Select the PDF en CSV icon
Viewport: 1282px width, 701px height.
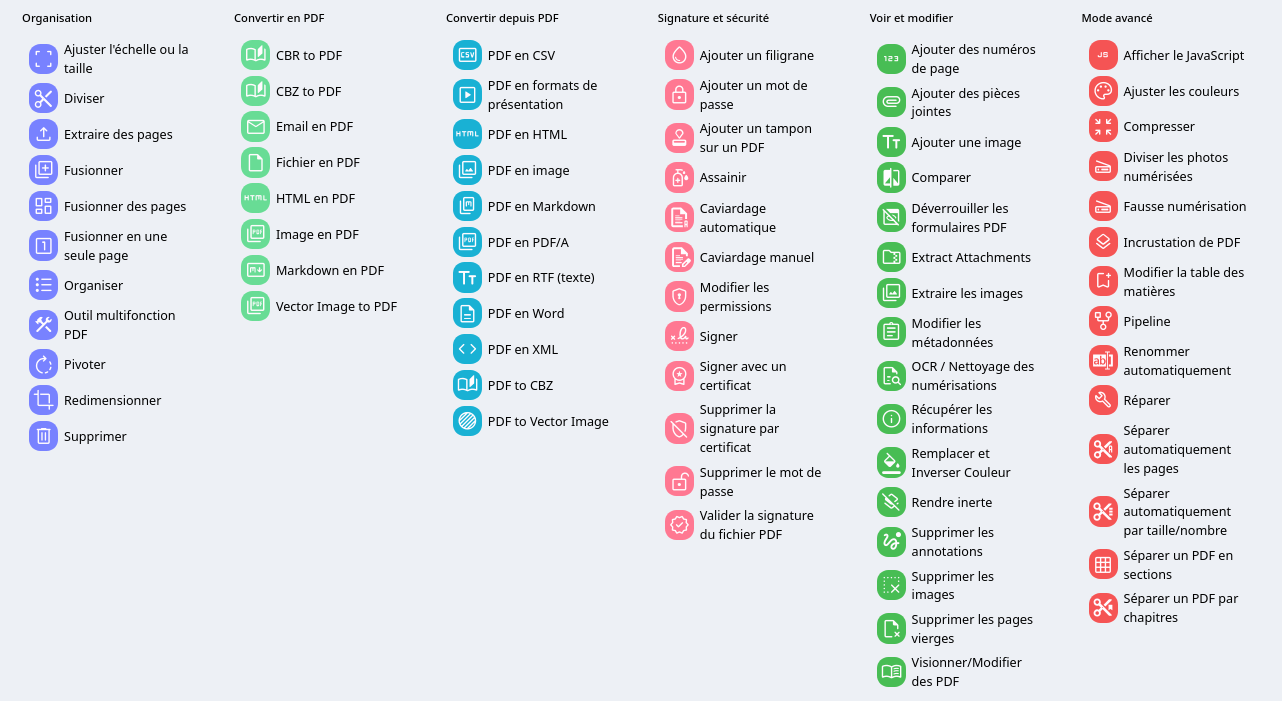point(467,55)
